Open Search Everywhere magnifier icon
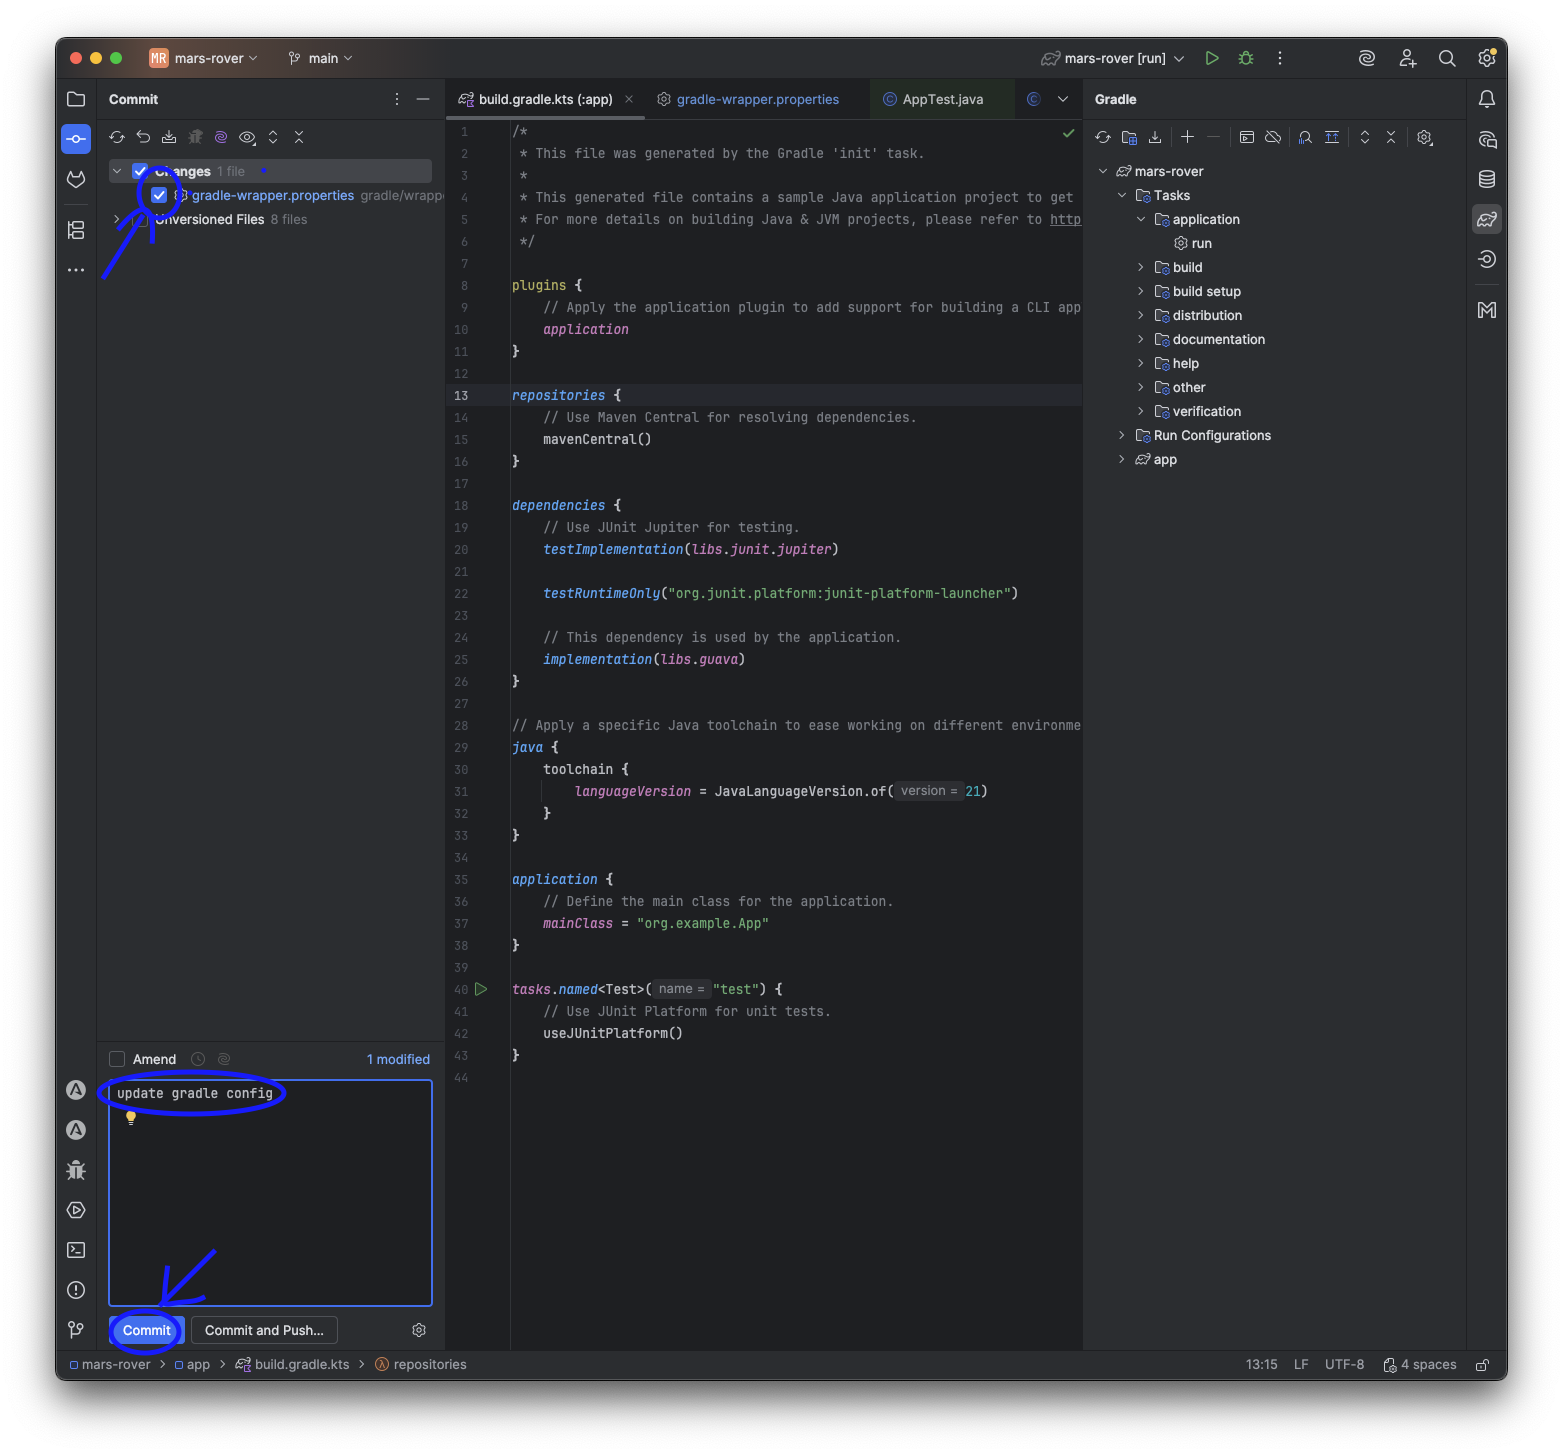 coord(1447,58)
